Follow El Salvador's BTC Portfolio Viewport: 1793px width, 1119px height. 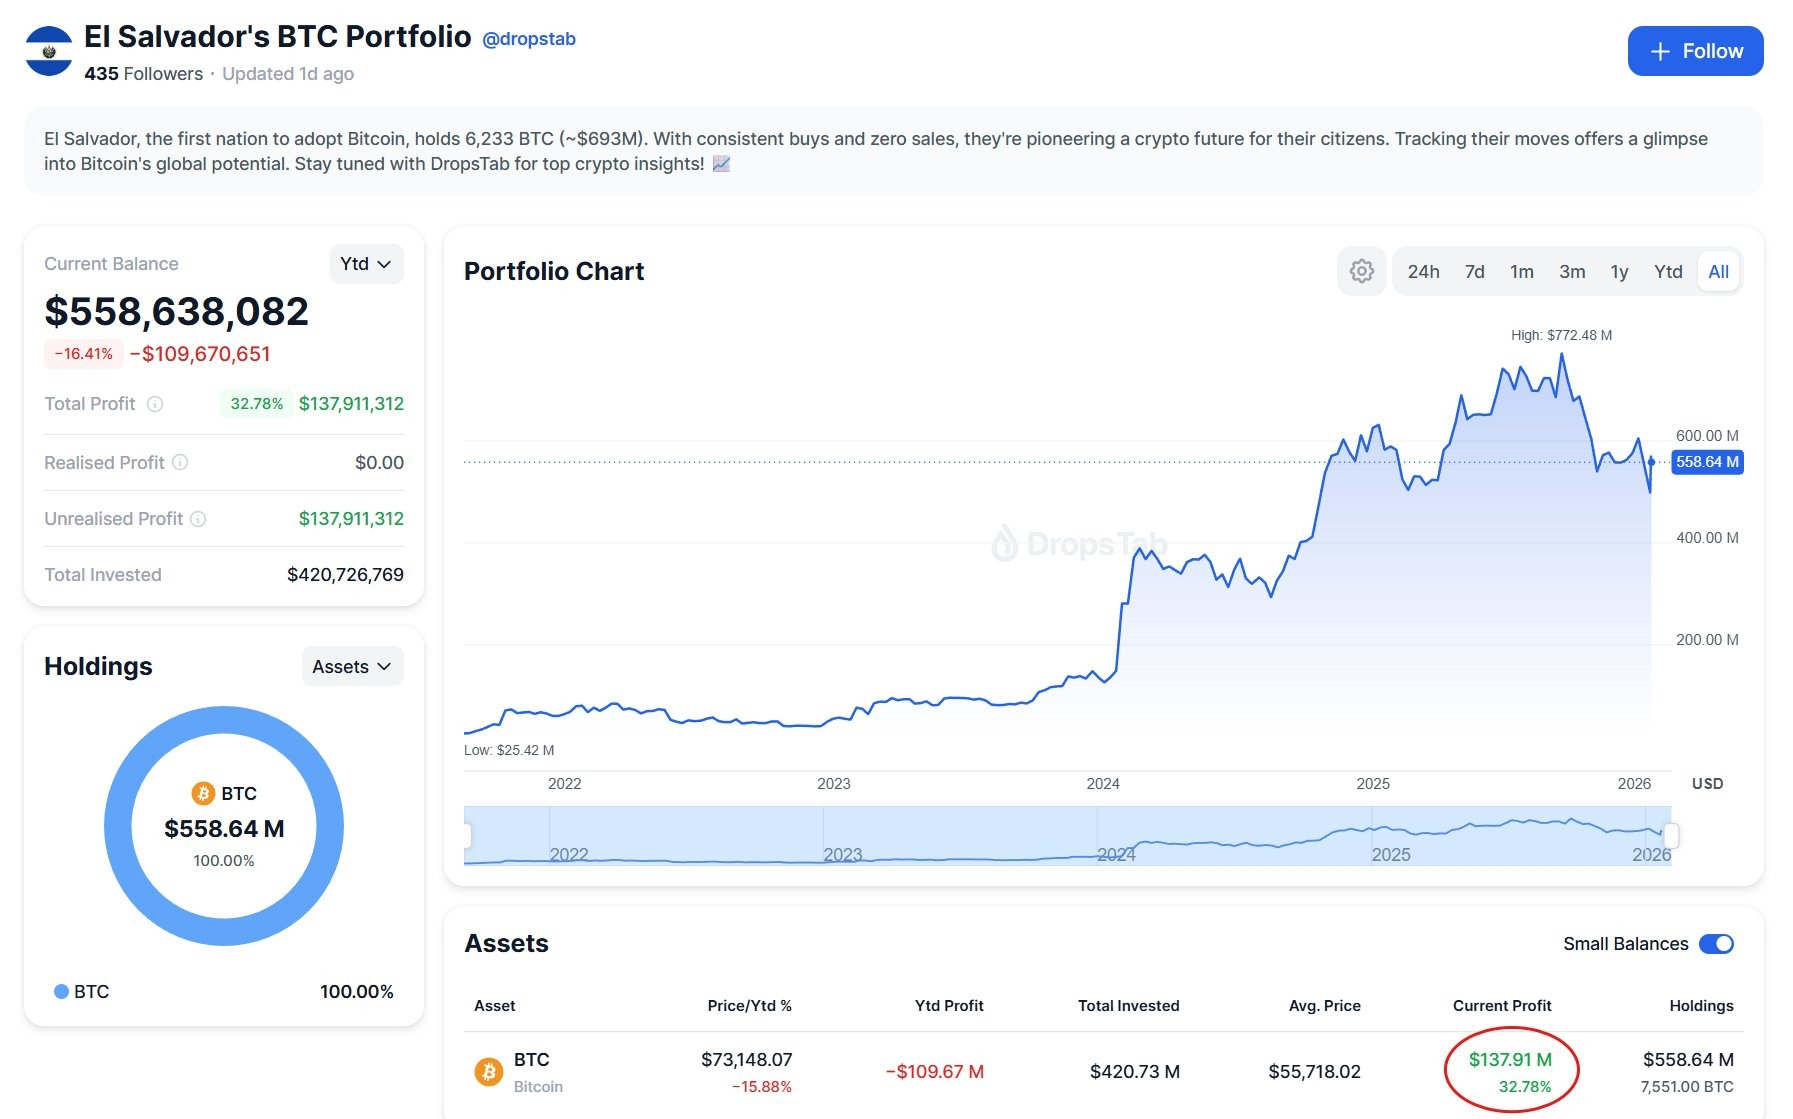[x=1695, y=51]
